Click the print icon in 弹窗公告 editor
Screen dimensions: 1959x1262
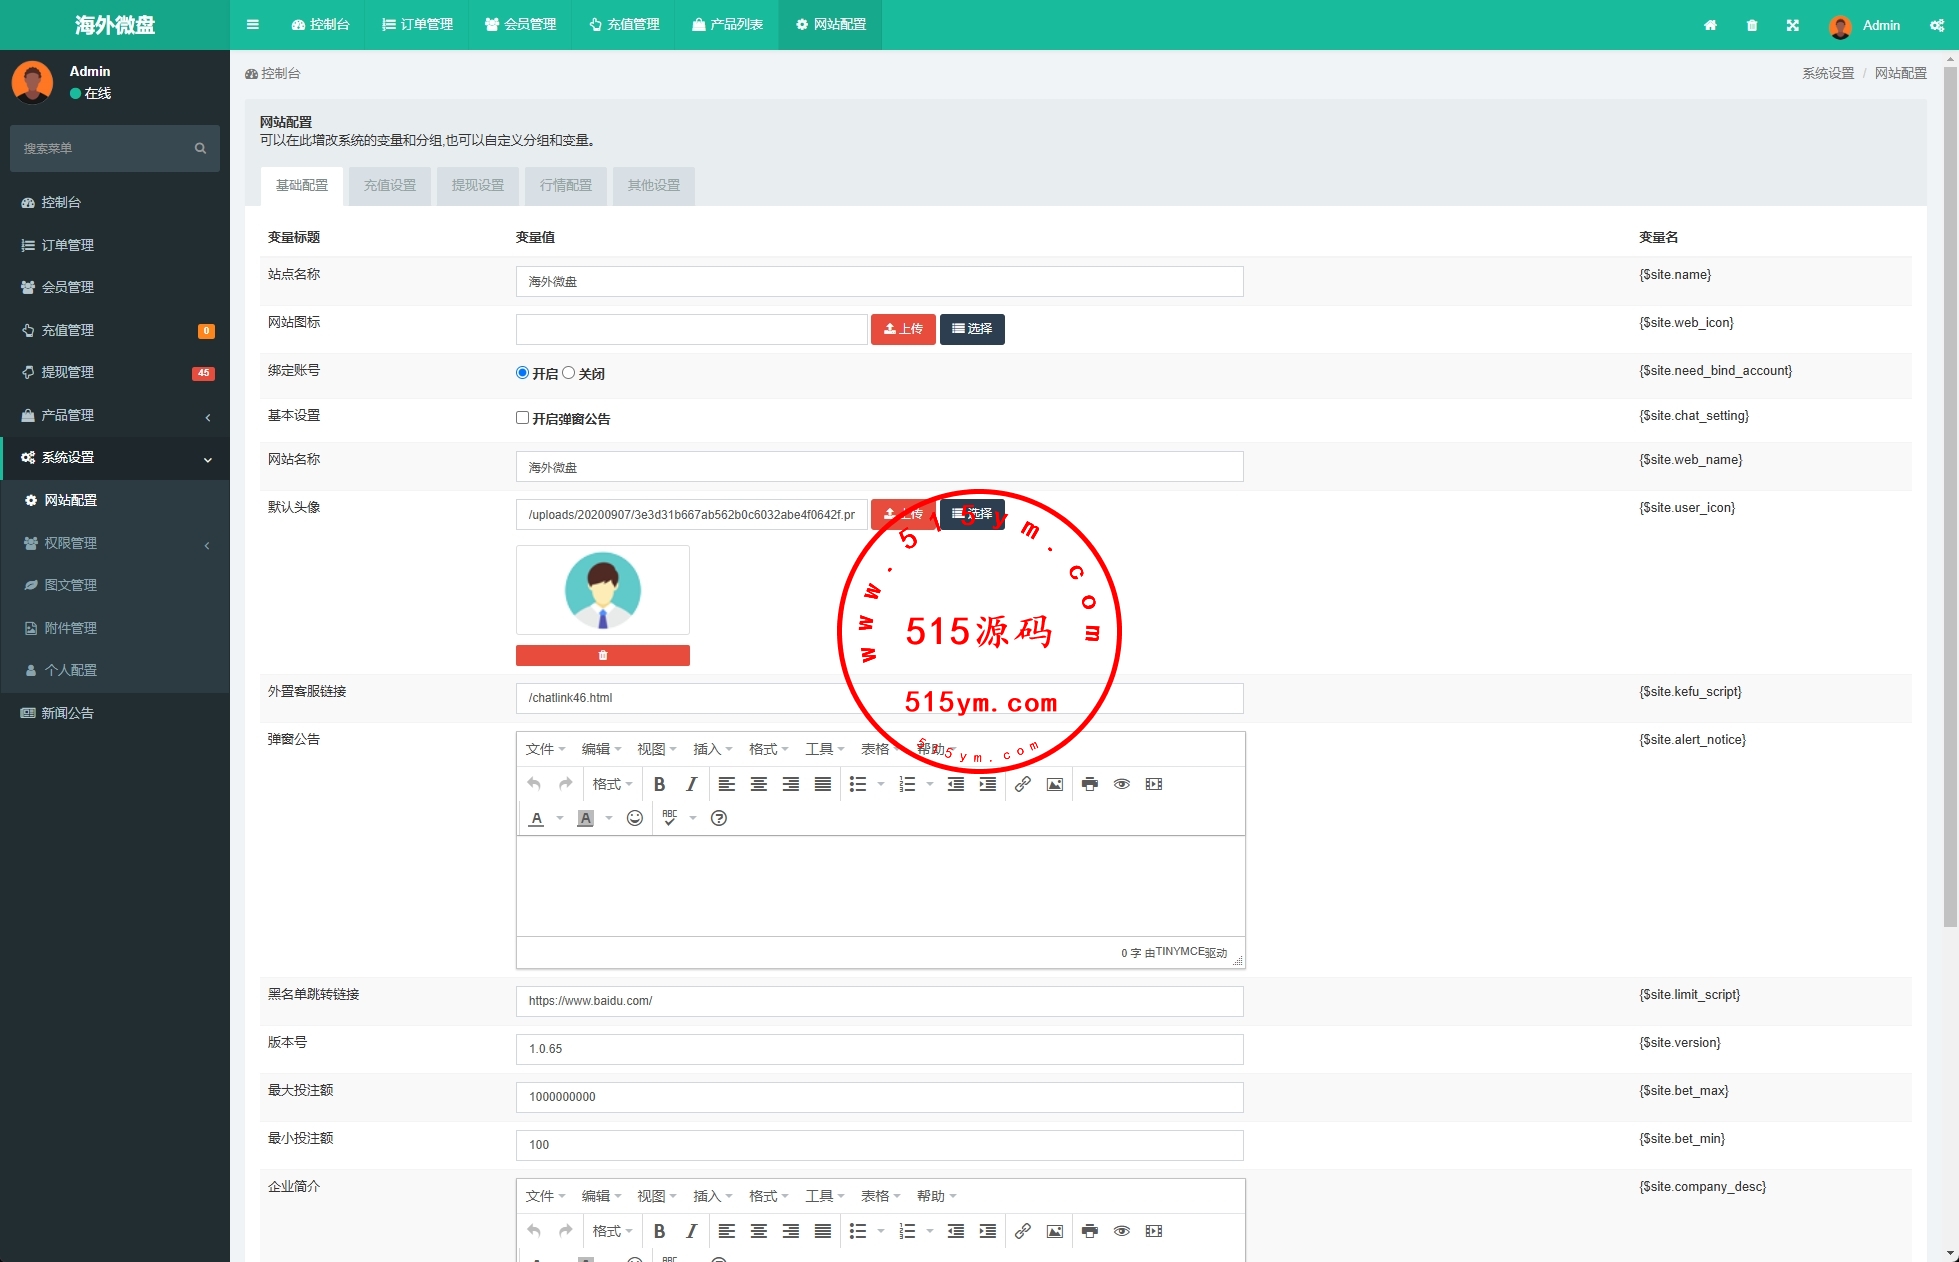pos(1090,784)
